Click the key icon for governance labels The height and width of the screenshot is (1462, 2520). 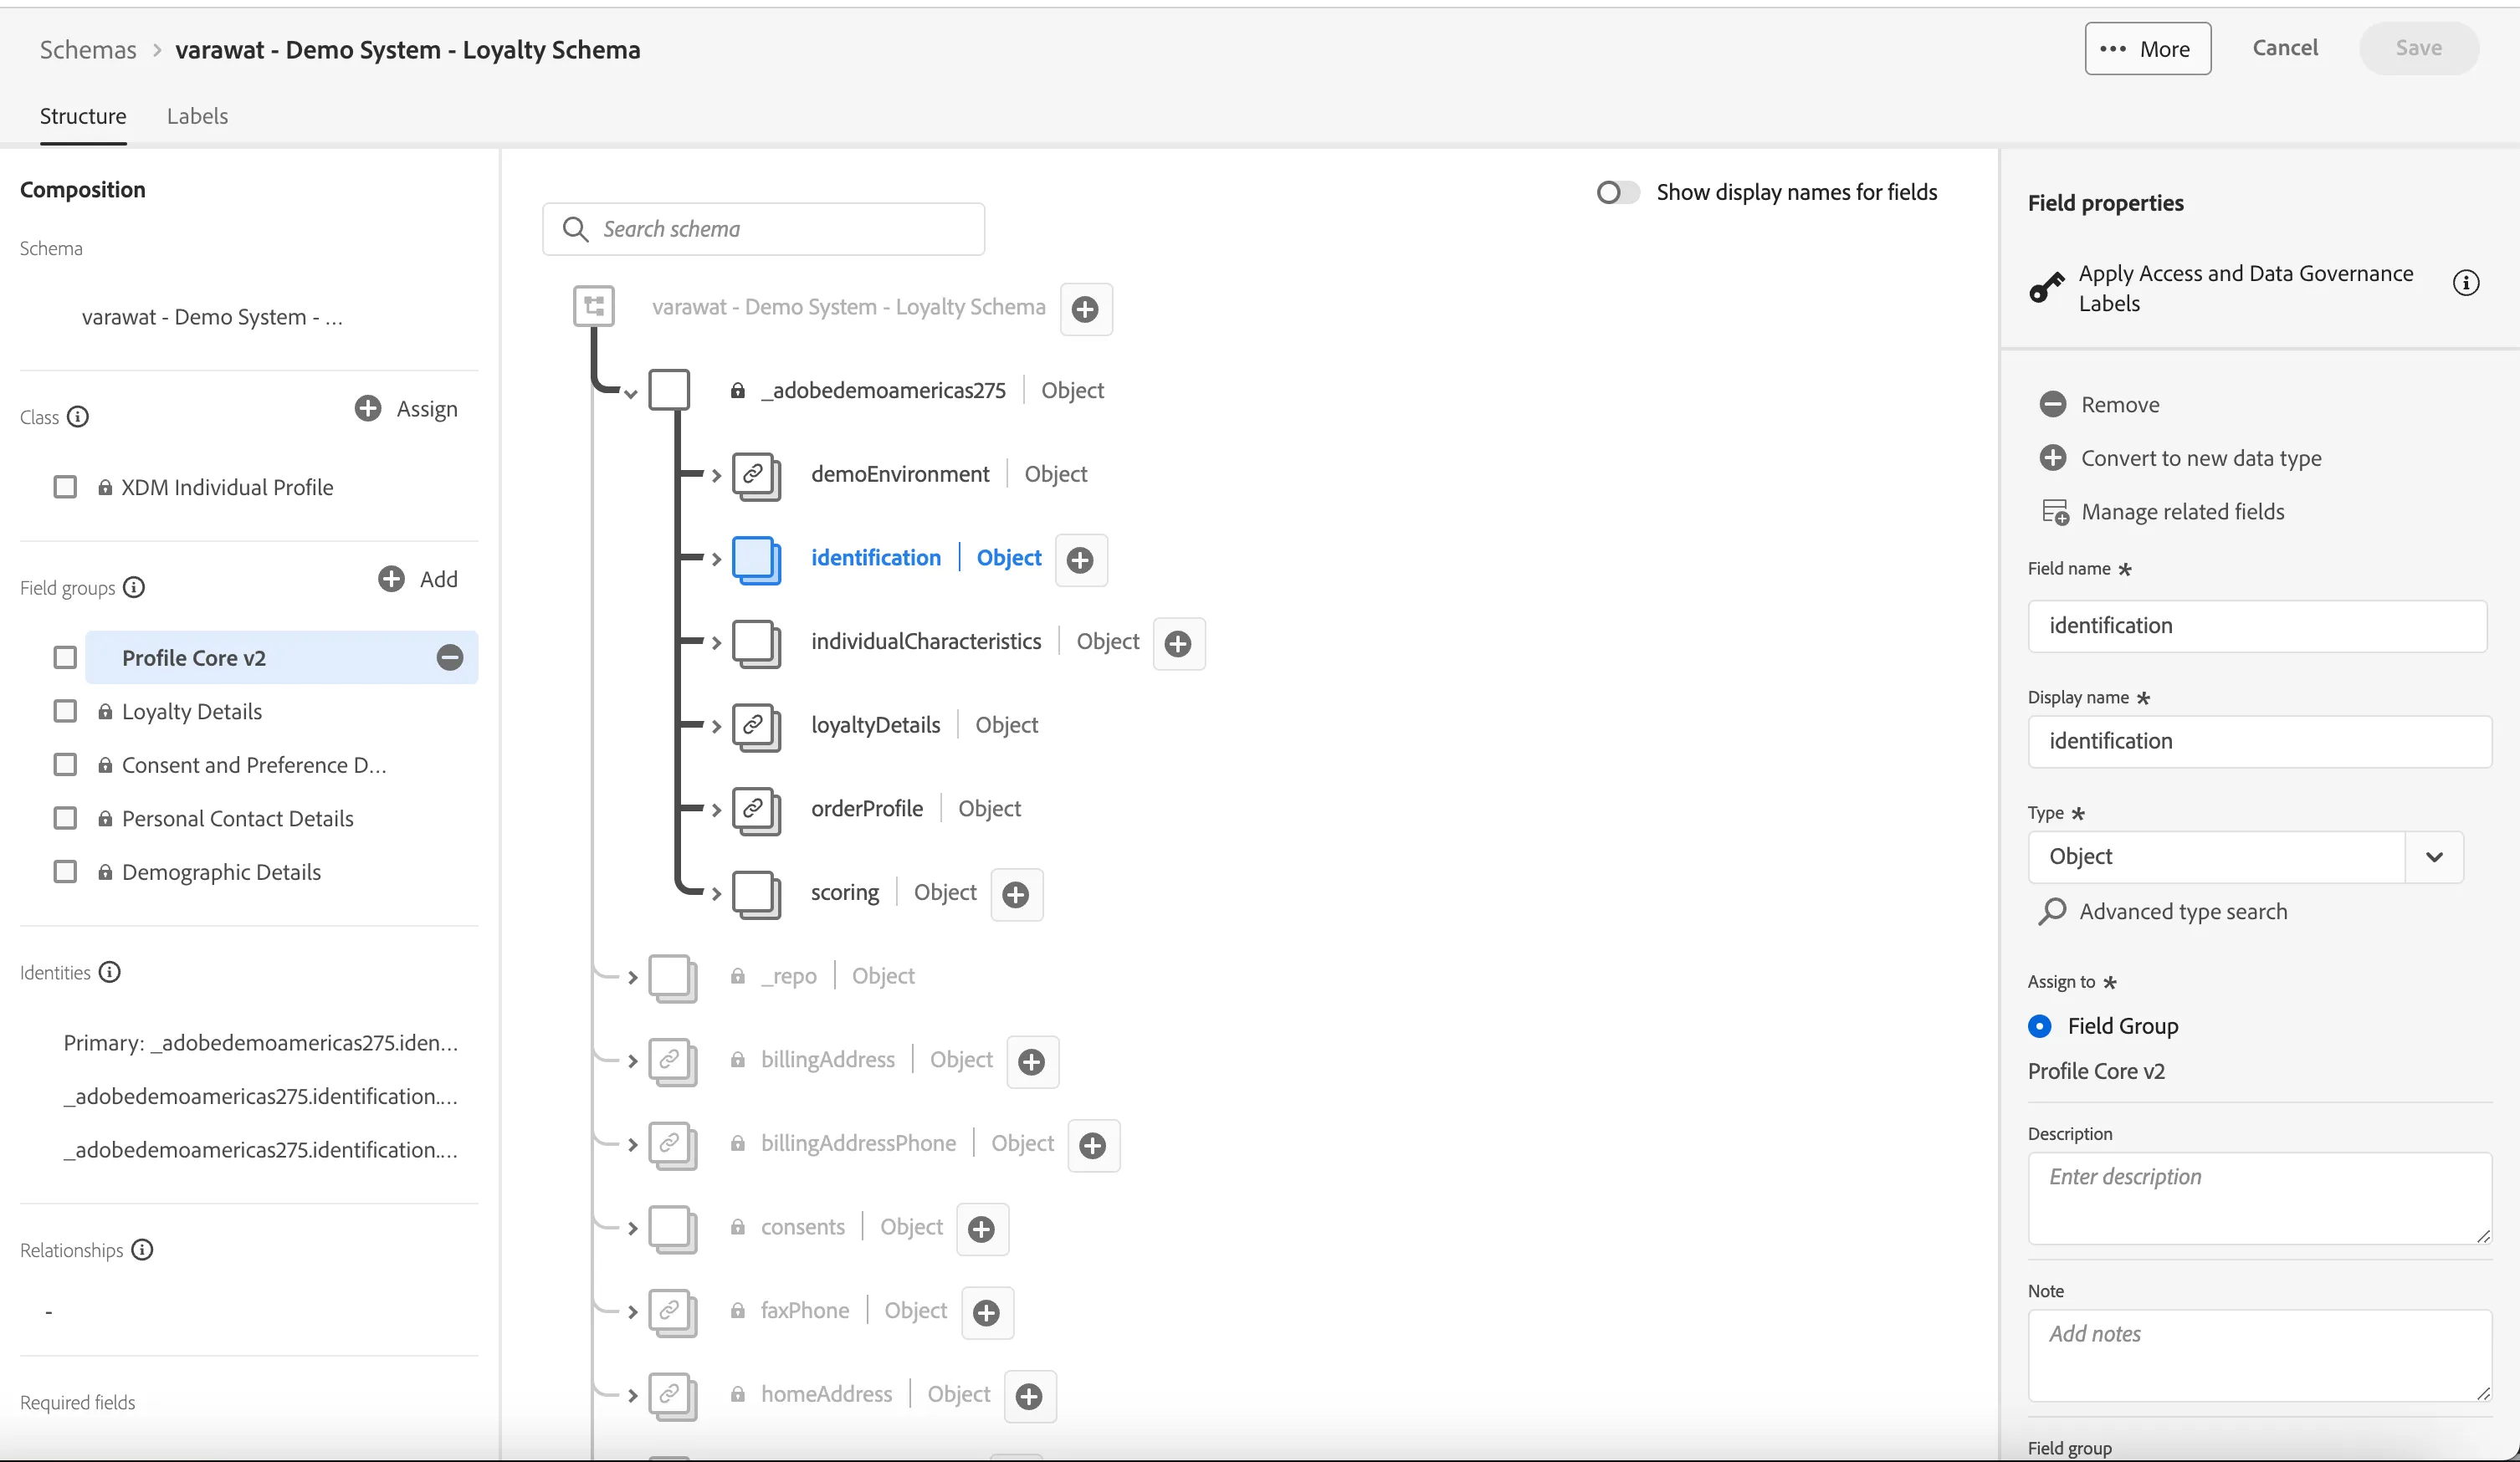coord(2047,288)
